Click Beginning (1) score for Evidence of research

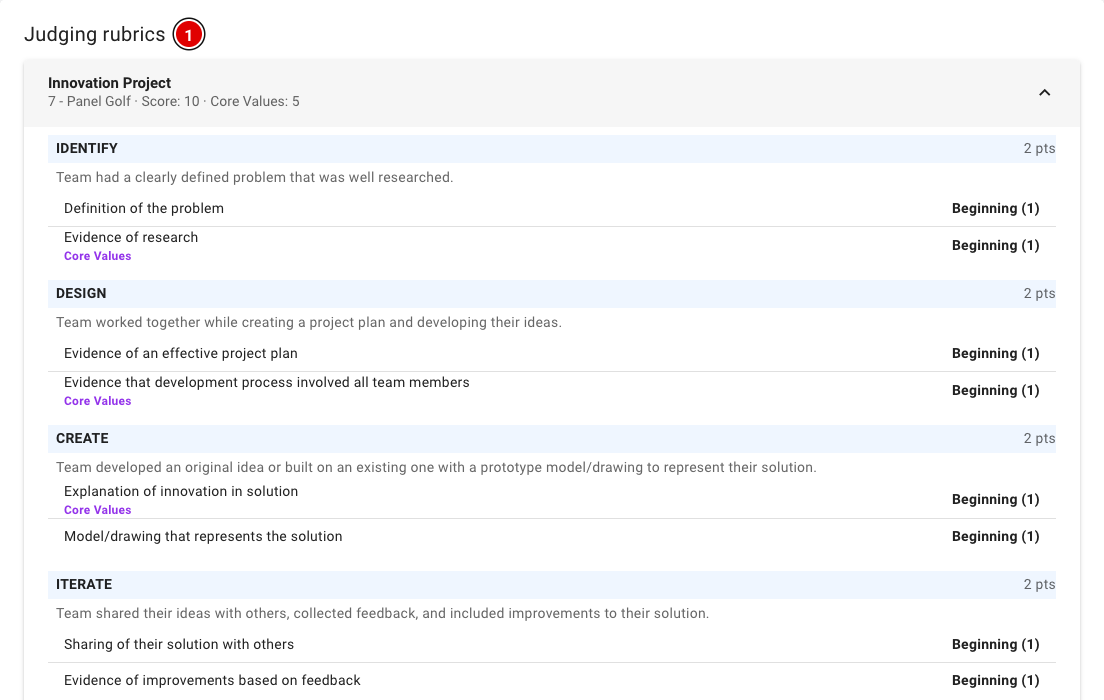coord(996,246)
